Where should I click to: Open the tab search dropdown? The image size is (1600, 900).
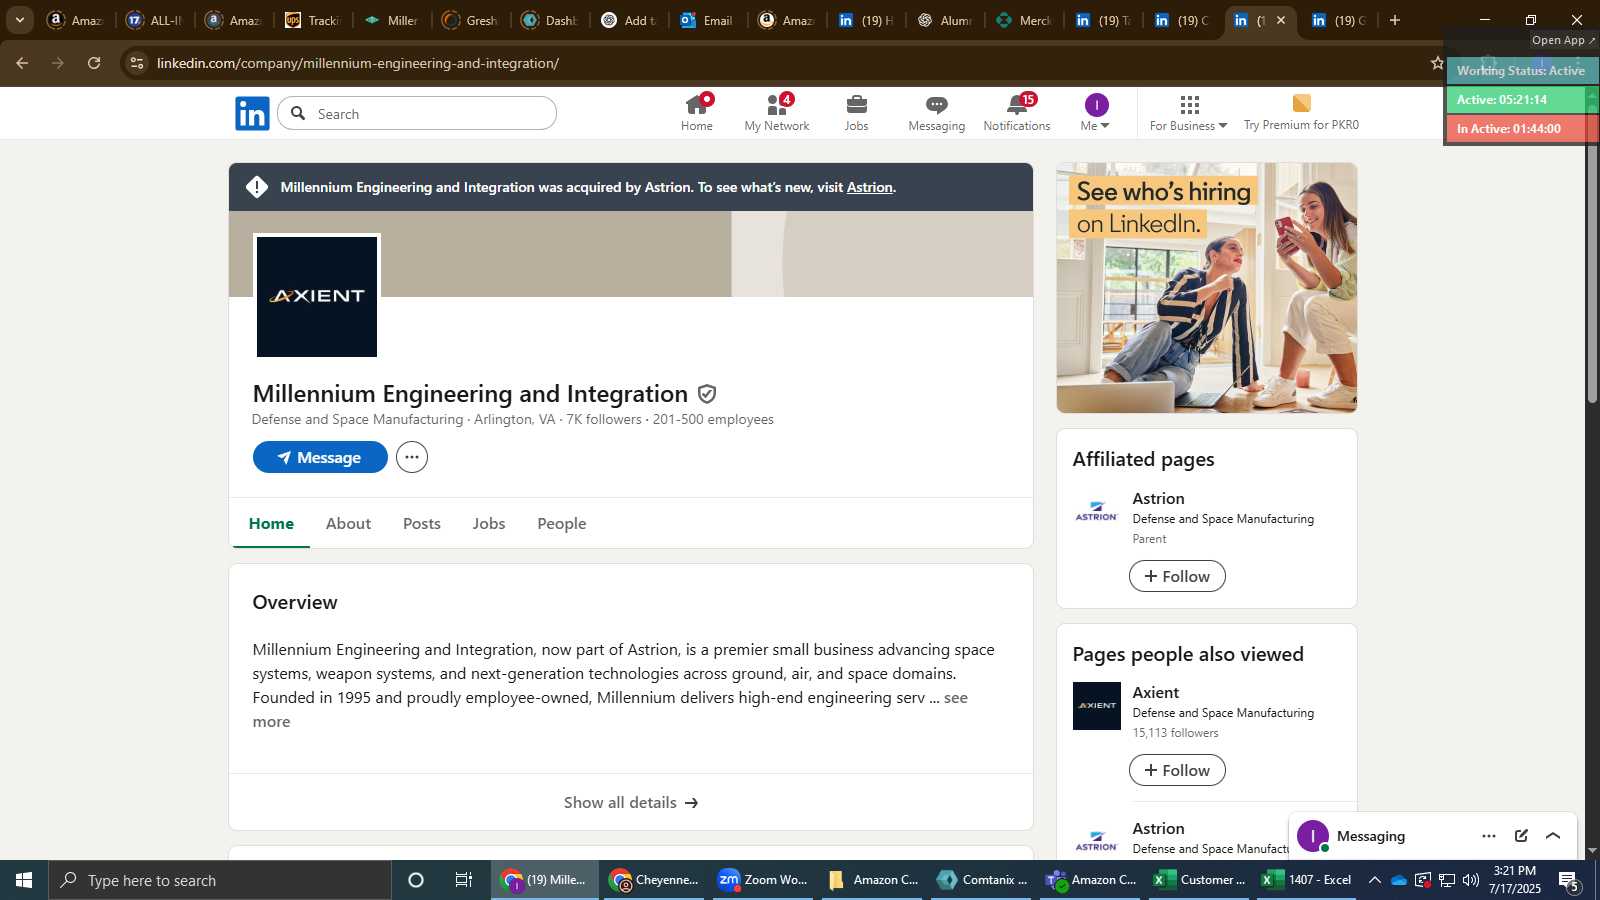click(x=19, y=20)
